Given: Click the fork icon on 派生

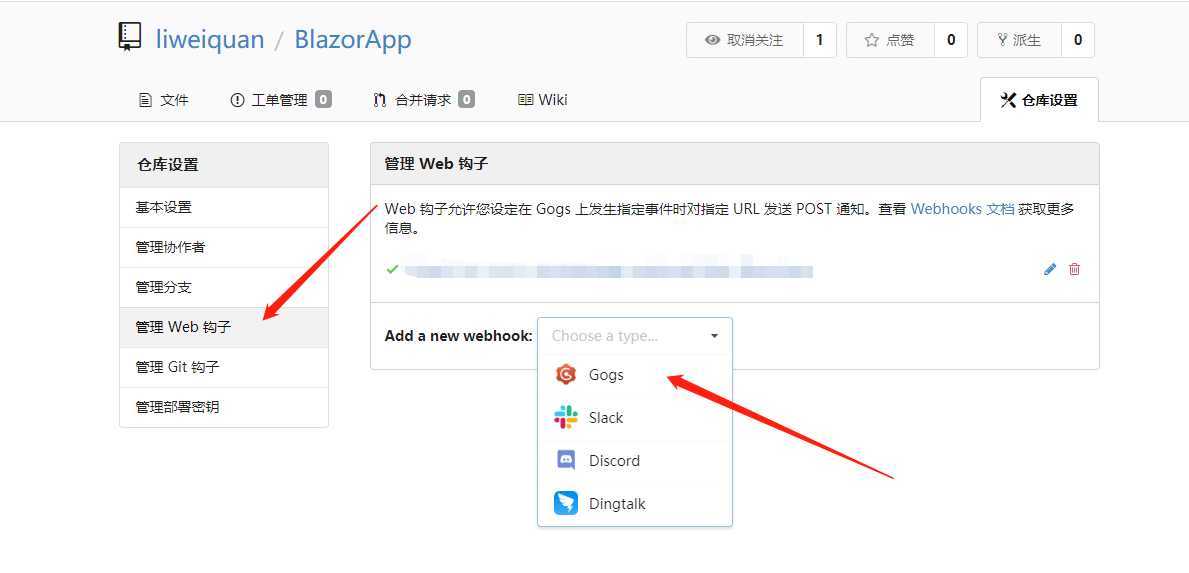Looking at the screenshot, I should [1002, 40].
